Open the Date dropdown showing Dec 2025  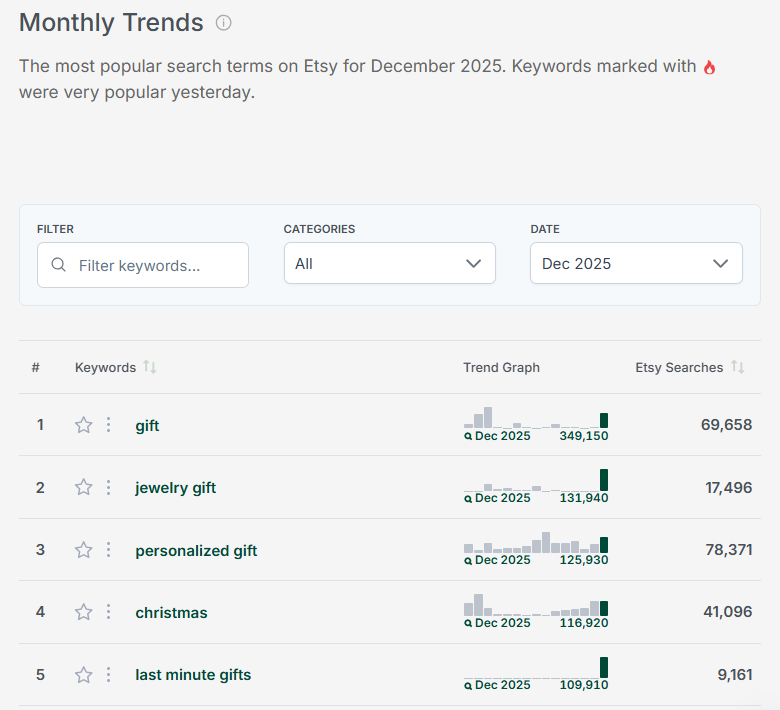click(636, 263)
